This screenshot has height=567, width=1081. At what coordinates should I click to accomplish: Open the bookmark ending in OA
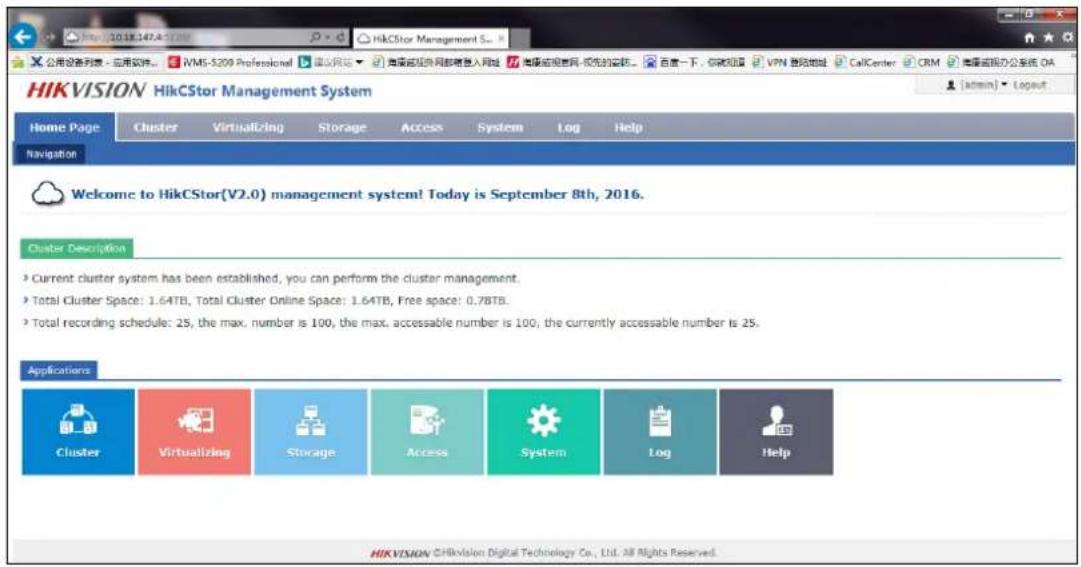click(x=1001, y=62)
